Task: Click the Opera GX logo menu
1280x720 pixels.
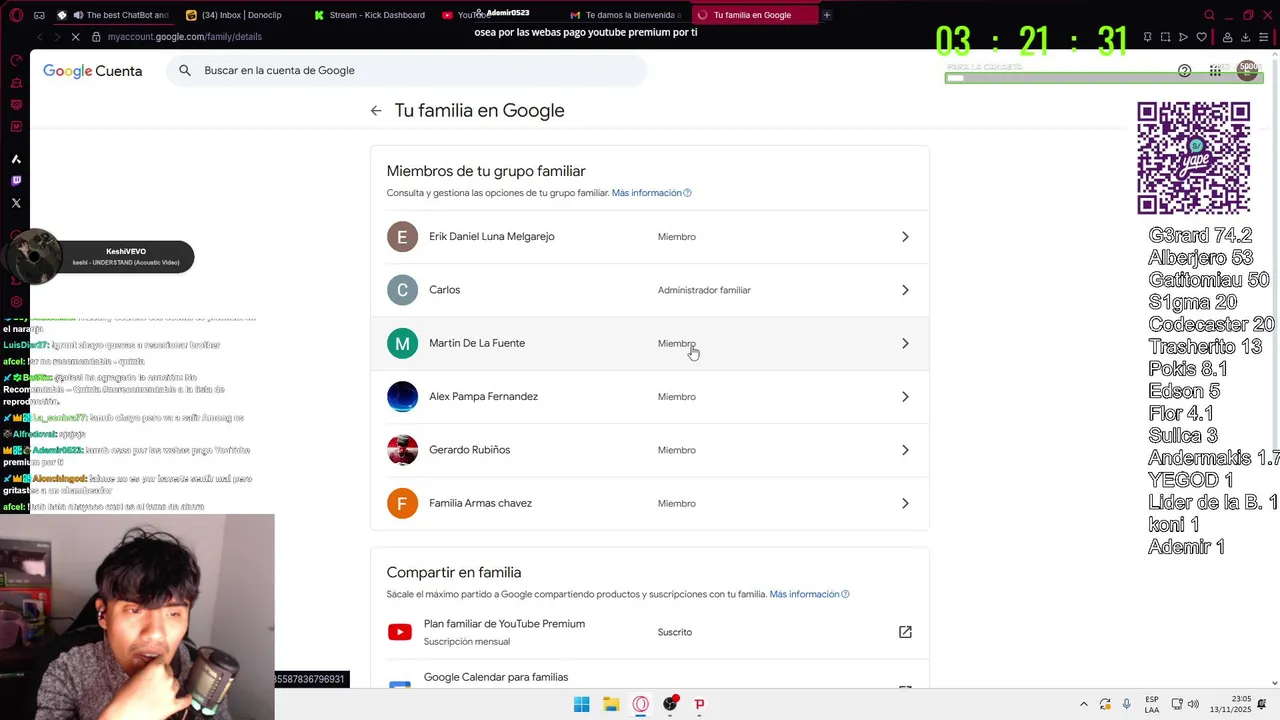Action: click(16, 15)
